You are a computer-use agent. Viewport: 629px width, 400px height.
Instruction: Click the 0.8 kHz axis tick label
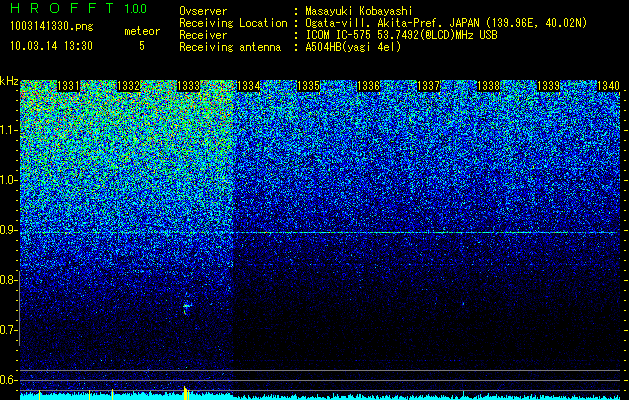[8, 280]
